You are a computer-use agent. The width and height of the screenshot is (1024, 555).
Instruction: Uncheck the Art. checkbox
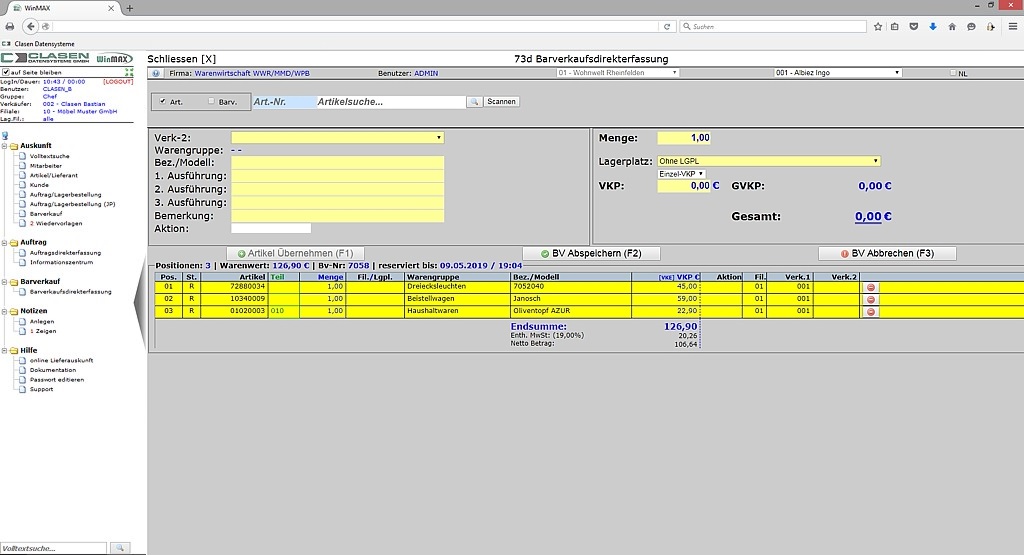163,101
